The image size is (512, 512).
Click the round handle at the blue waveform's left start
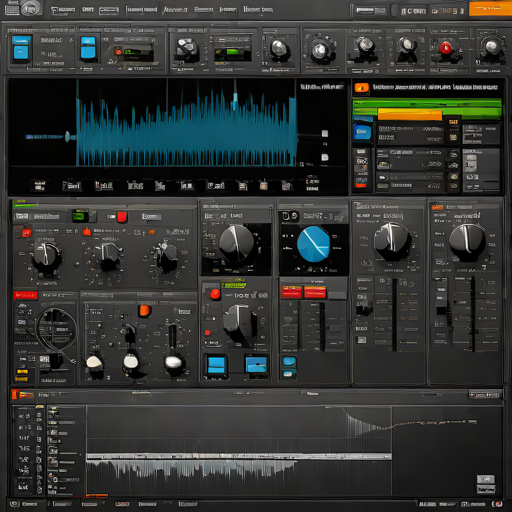click(68, 136)
